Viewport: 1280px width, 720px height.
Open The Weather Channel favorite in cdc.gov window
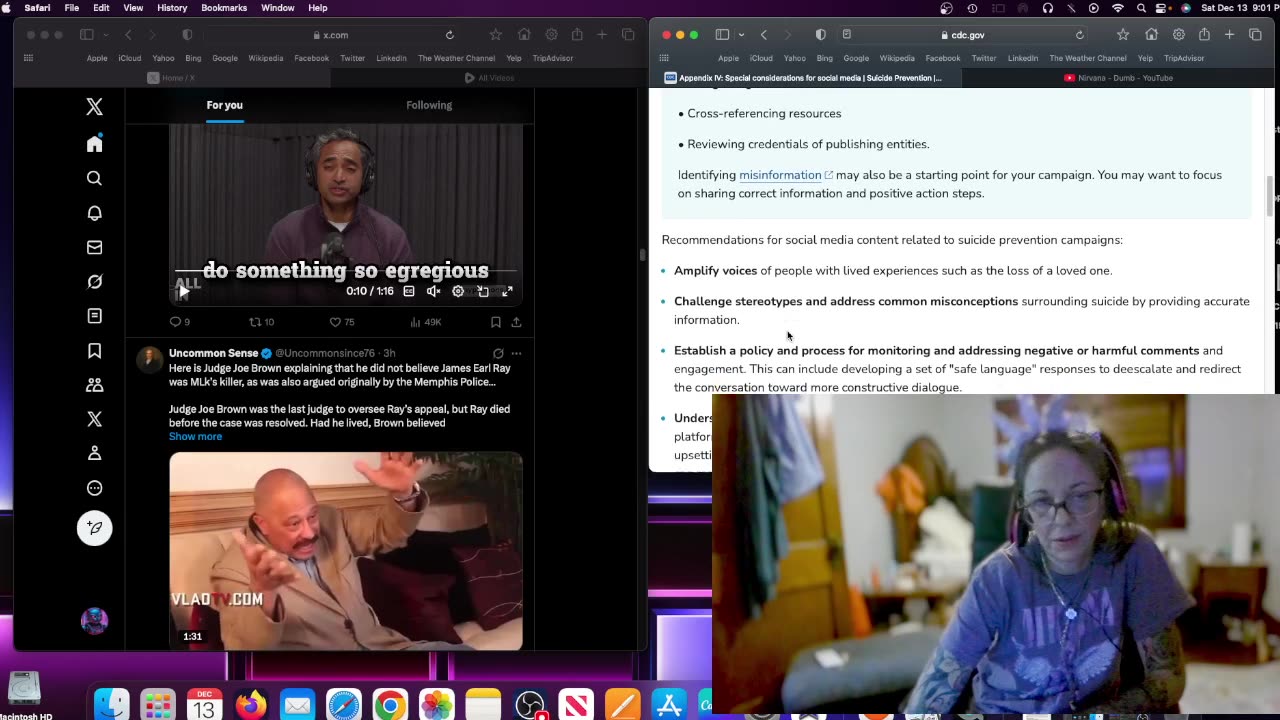(x=1088, y=58)
